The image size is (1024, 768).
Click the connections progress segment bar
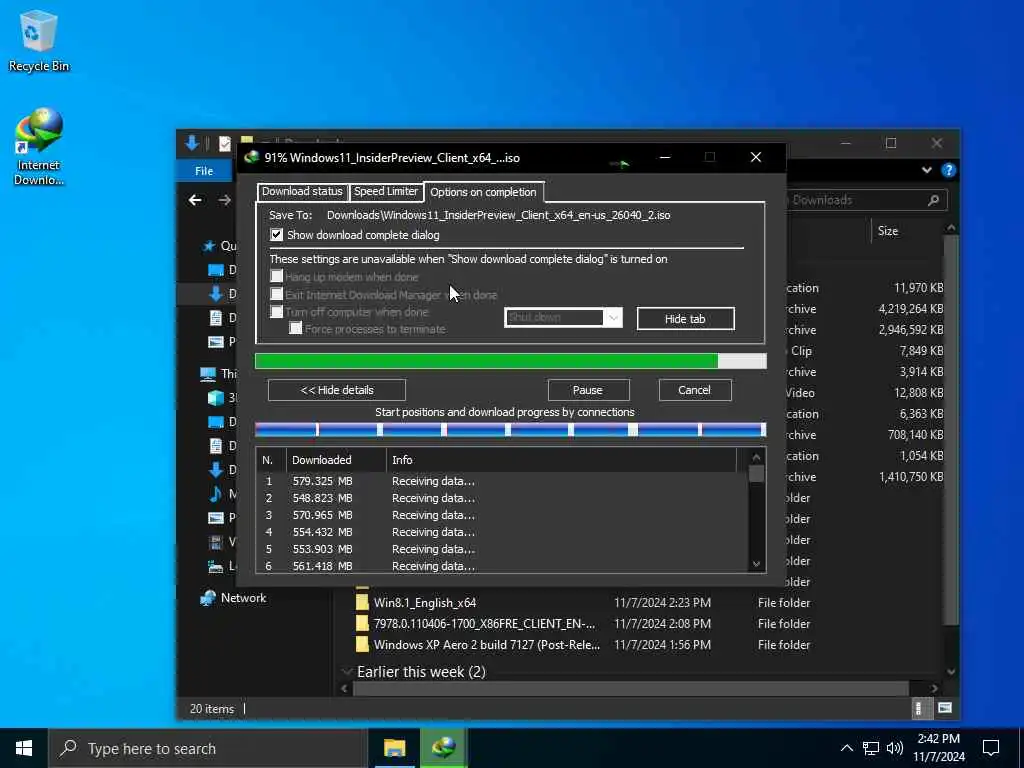click(x=511, y=430)
